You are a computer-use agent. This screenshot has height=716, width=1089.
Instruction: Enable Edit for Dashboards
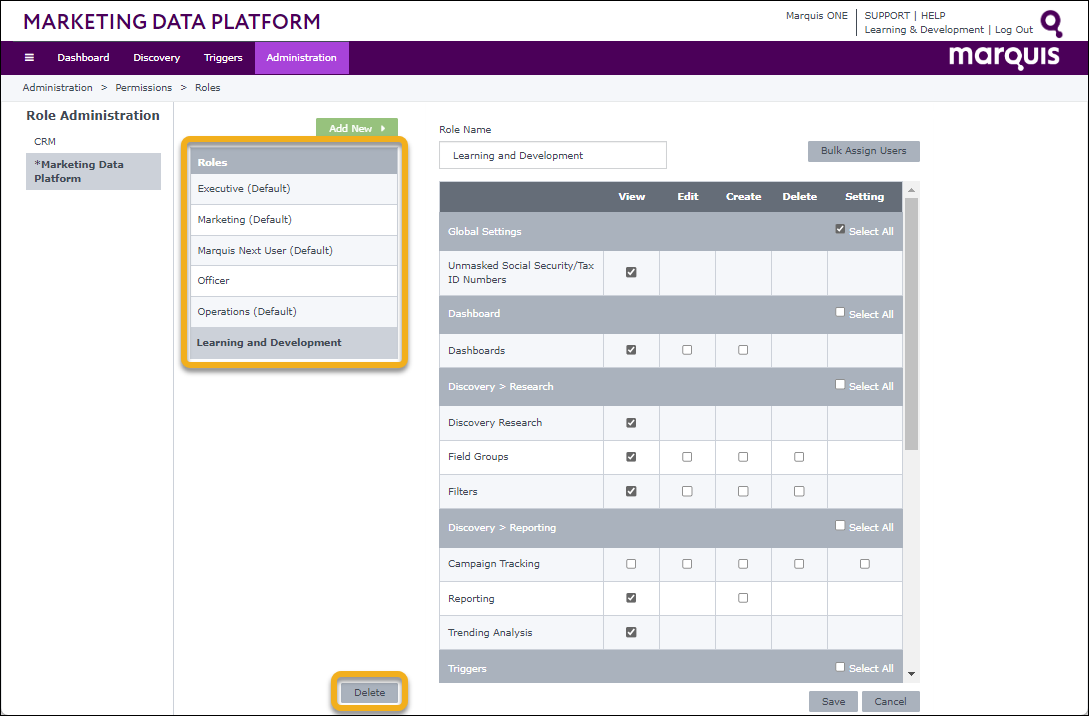pos(687,350)
